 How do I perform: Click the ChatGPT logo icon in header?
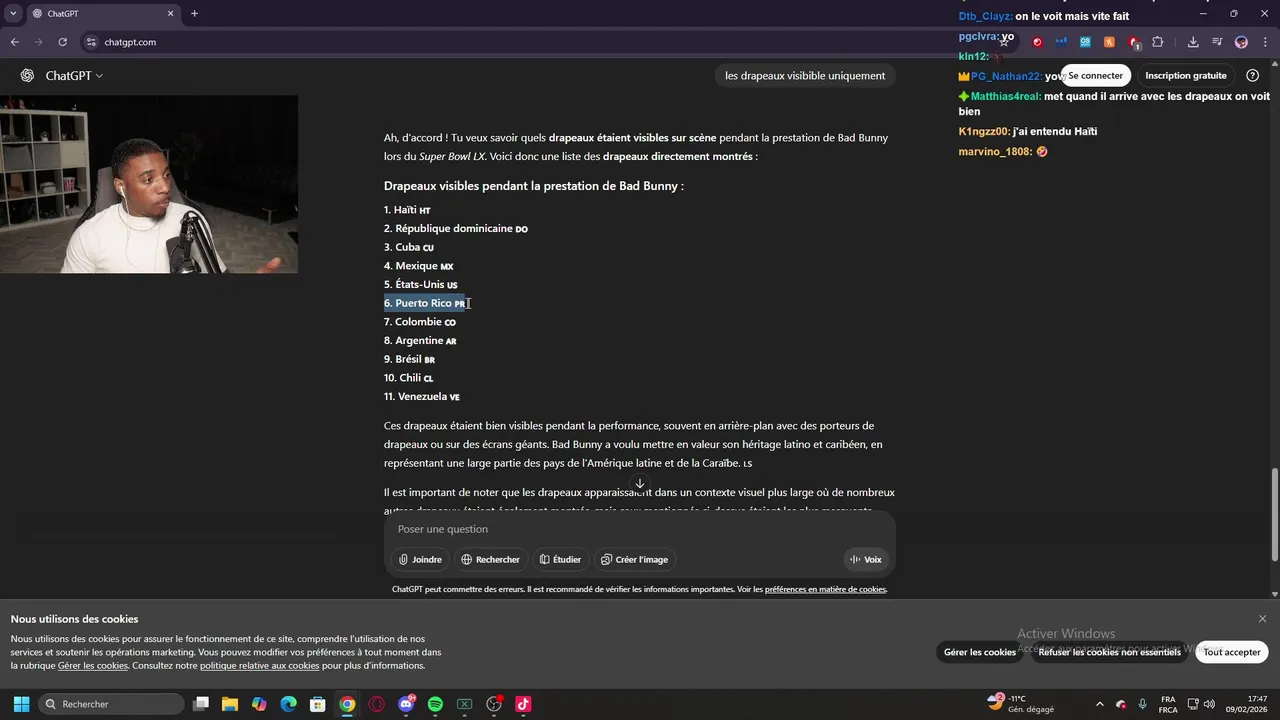pyautogui.click(x=27, y=76)
